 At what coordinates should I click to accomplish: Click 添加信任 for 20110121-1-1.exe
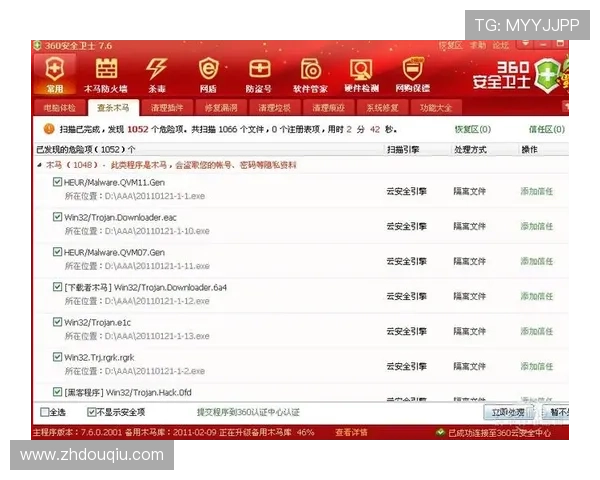(536, 191)
